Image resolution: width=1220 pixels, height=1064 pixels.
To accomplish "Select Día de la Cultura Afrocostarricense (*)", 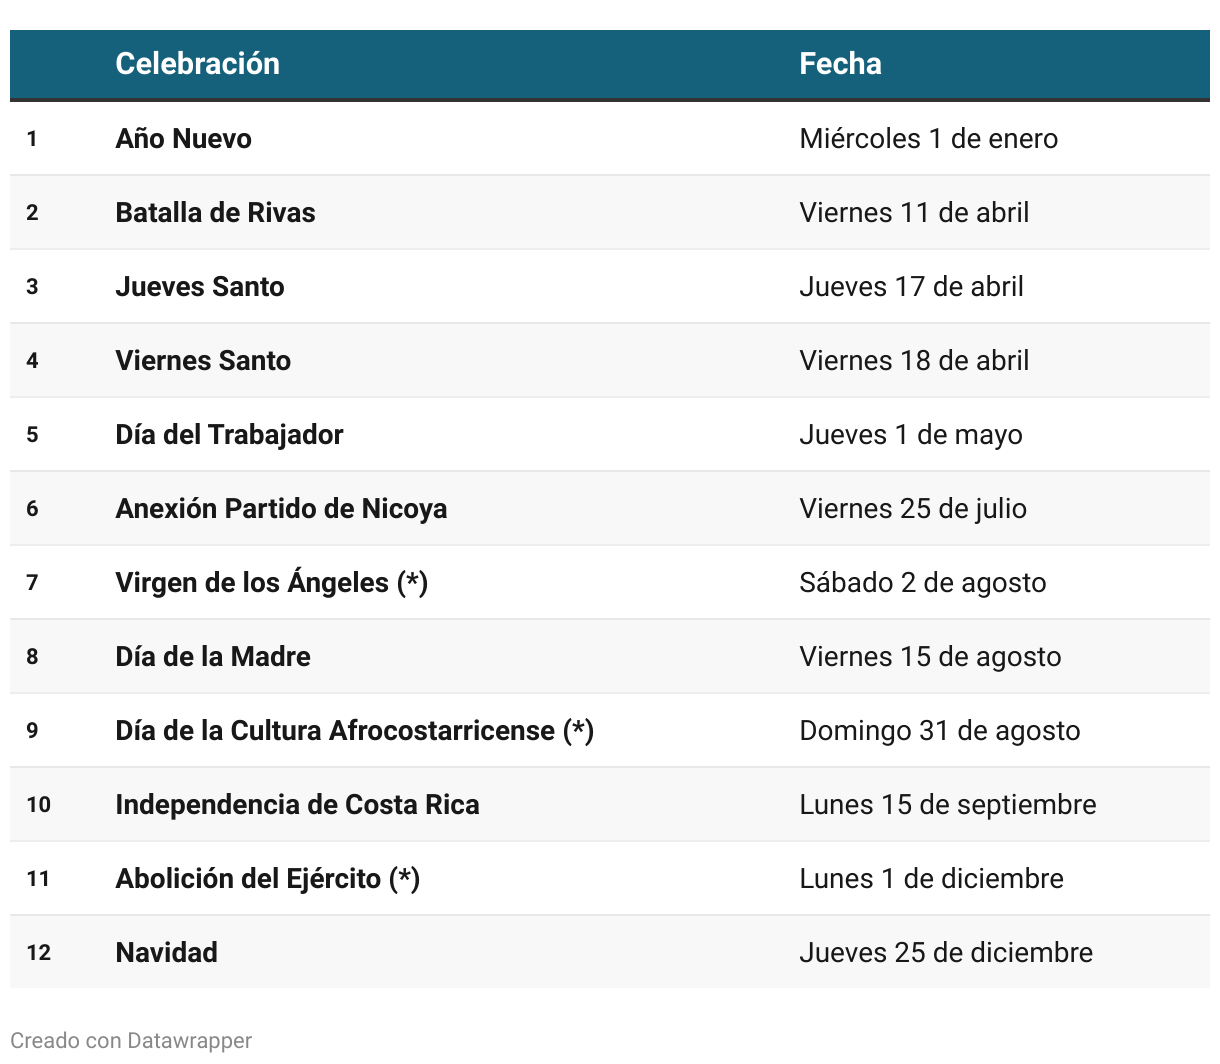I will tap(355, 731).
